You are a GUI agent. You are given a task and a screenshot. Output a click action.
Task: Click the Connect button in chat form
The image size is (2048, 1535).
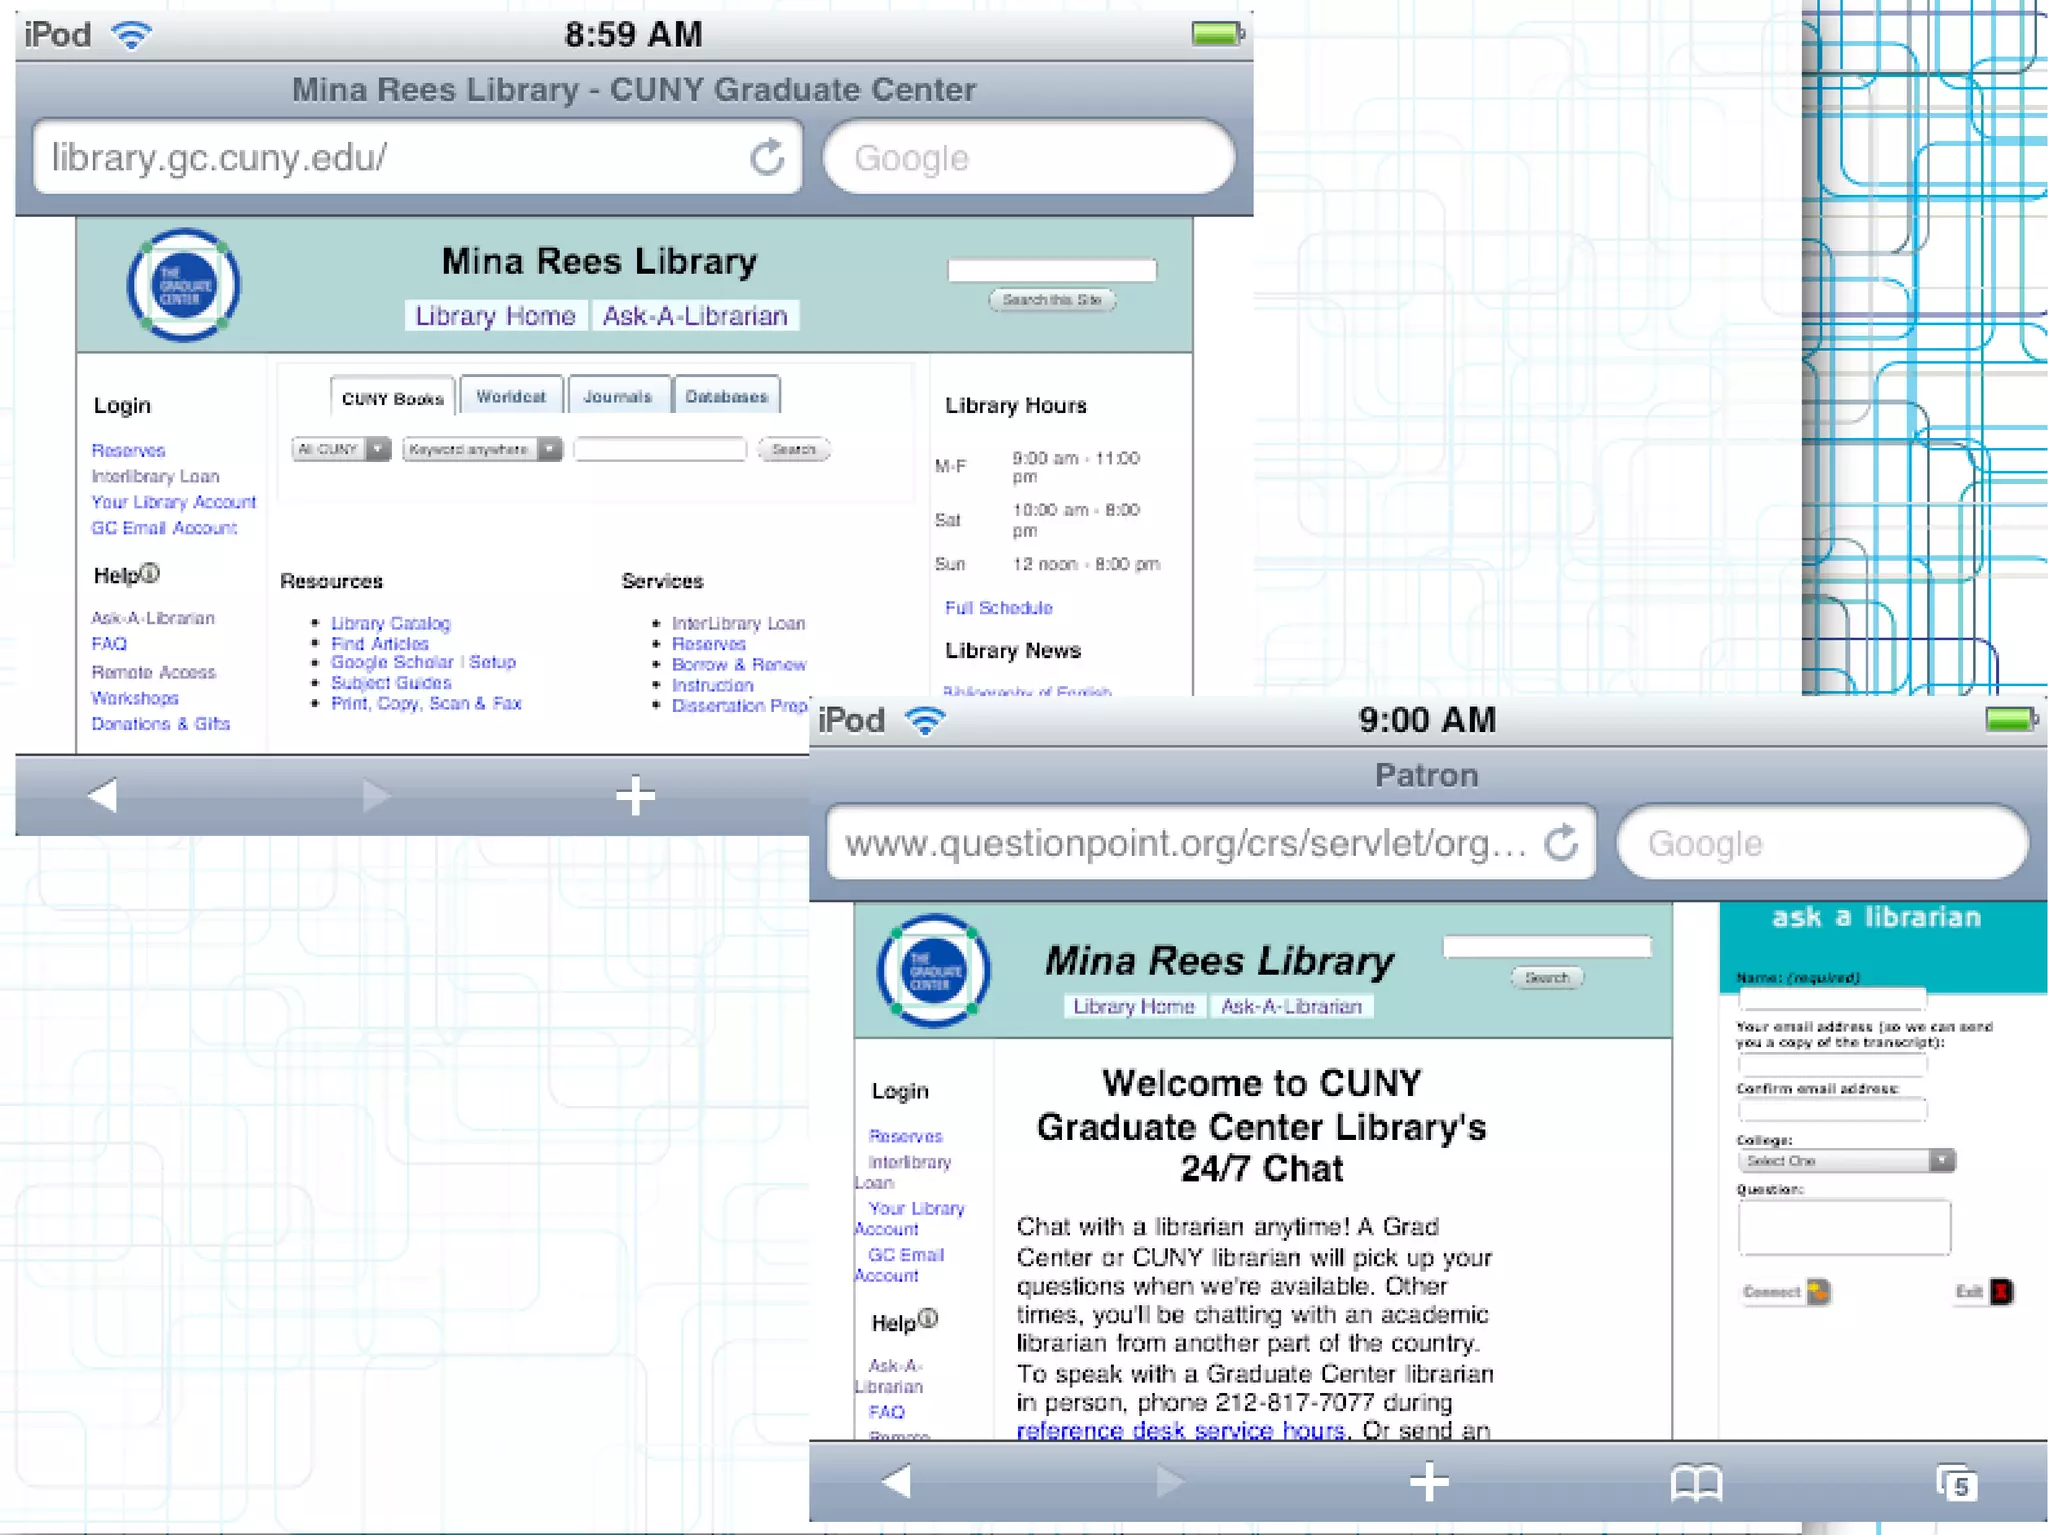click(1785, 1292)
